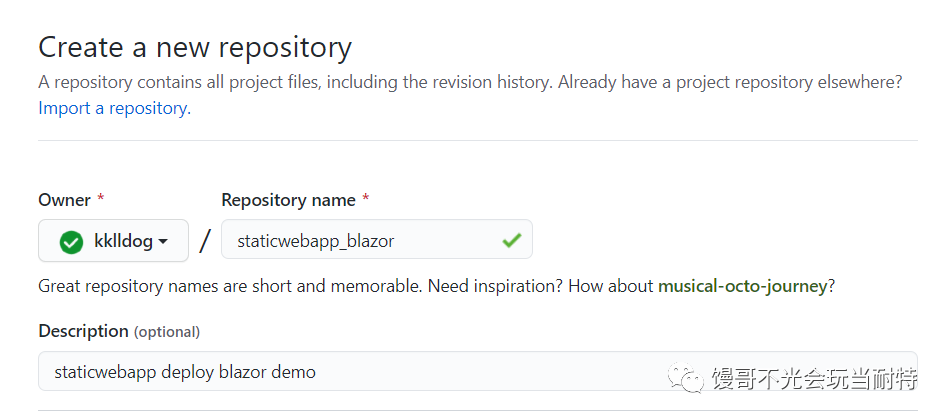Viewport: 948px width, 420px height.
Task: Click the red asterisk beside Repository name
Action: 366,198
